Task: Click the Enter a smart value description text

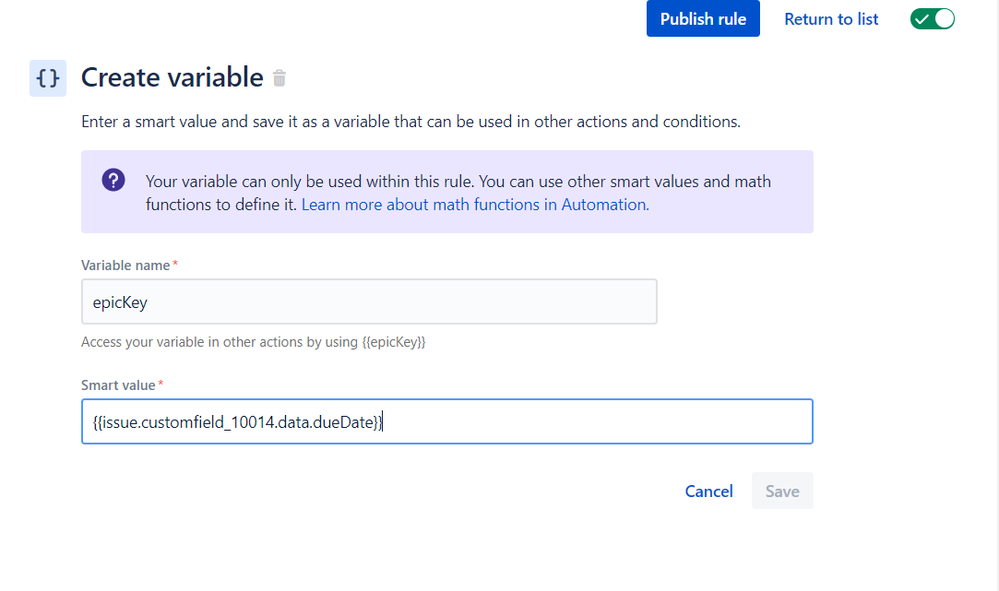Action: [410, 122]
